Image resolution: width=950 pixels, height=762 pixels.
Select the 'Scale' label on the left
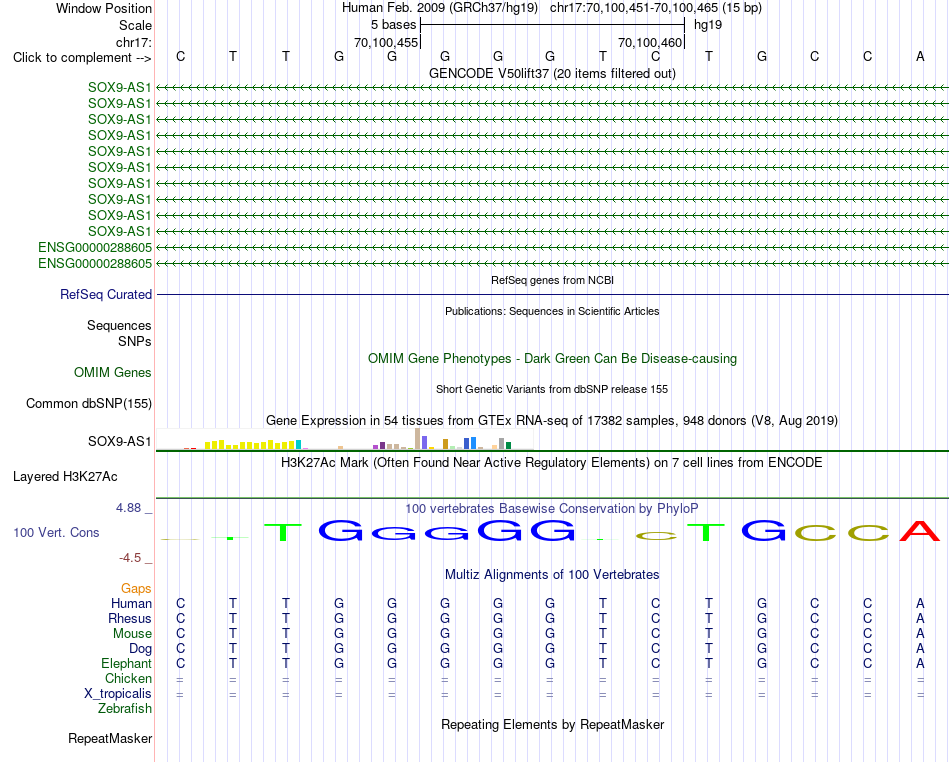[x=135, y=25]
